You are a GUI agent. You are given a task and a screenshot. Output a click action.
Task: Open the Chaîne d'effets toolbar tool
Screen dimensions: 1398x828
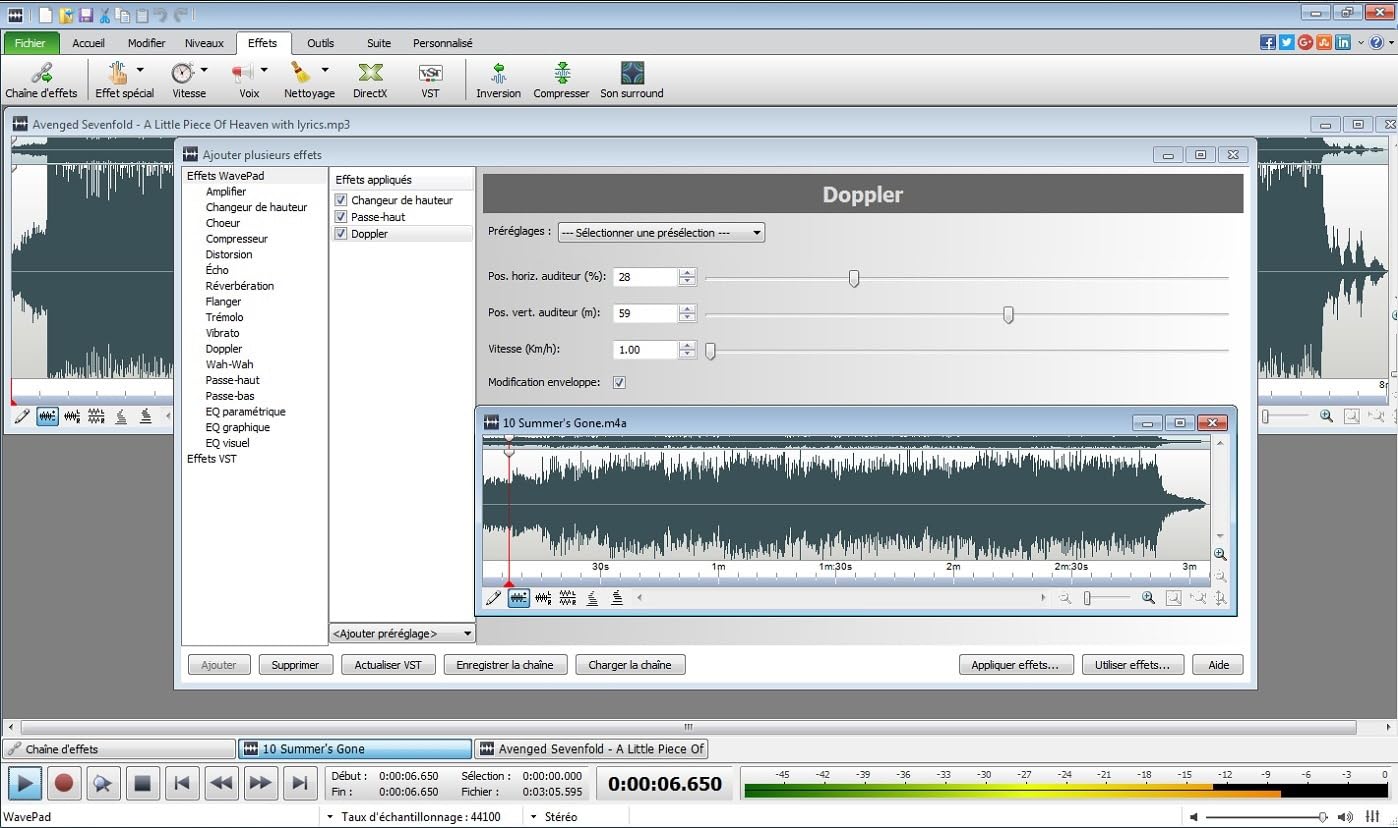pos(41,80)
